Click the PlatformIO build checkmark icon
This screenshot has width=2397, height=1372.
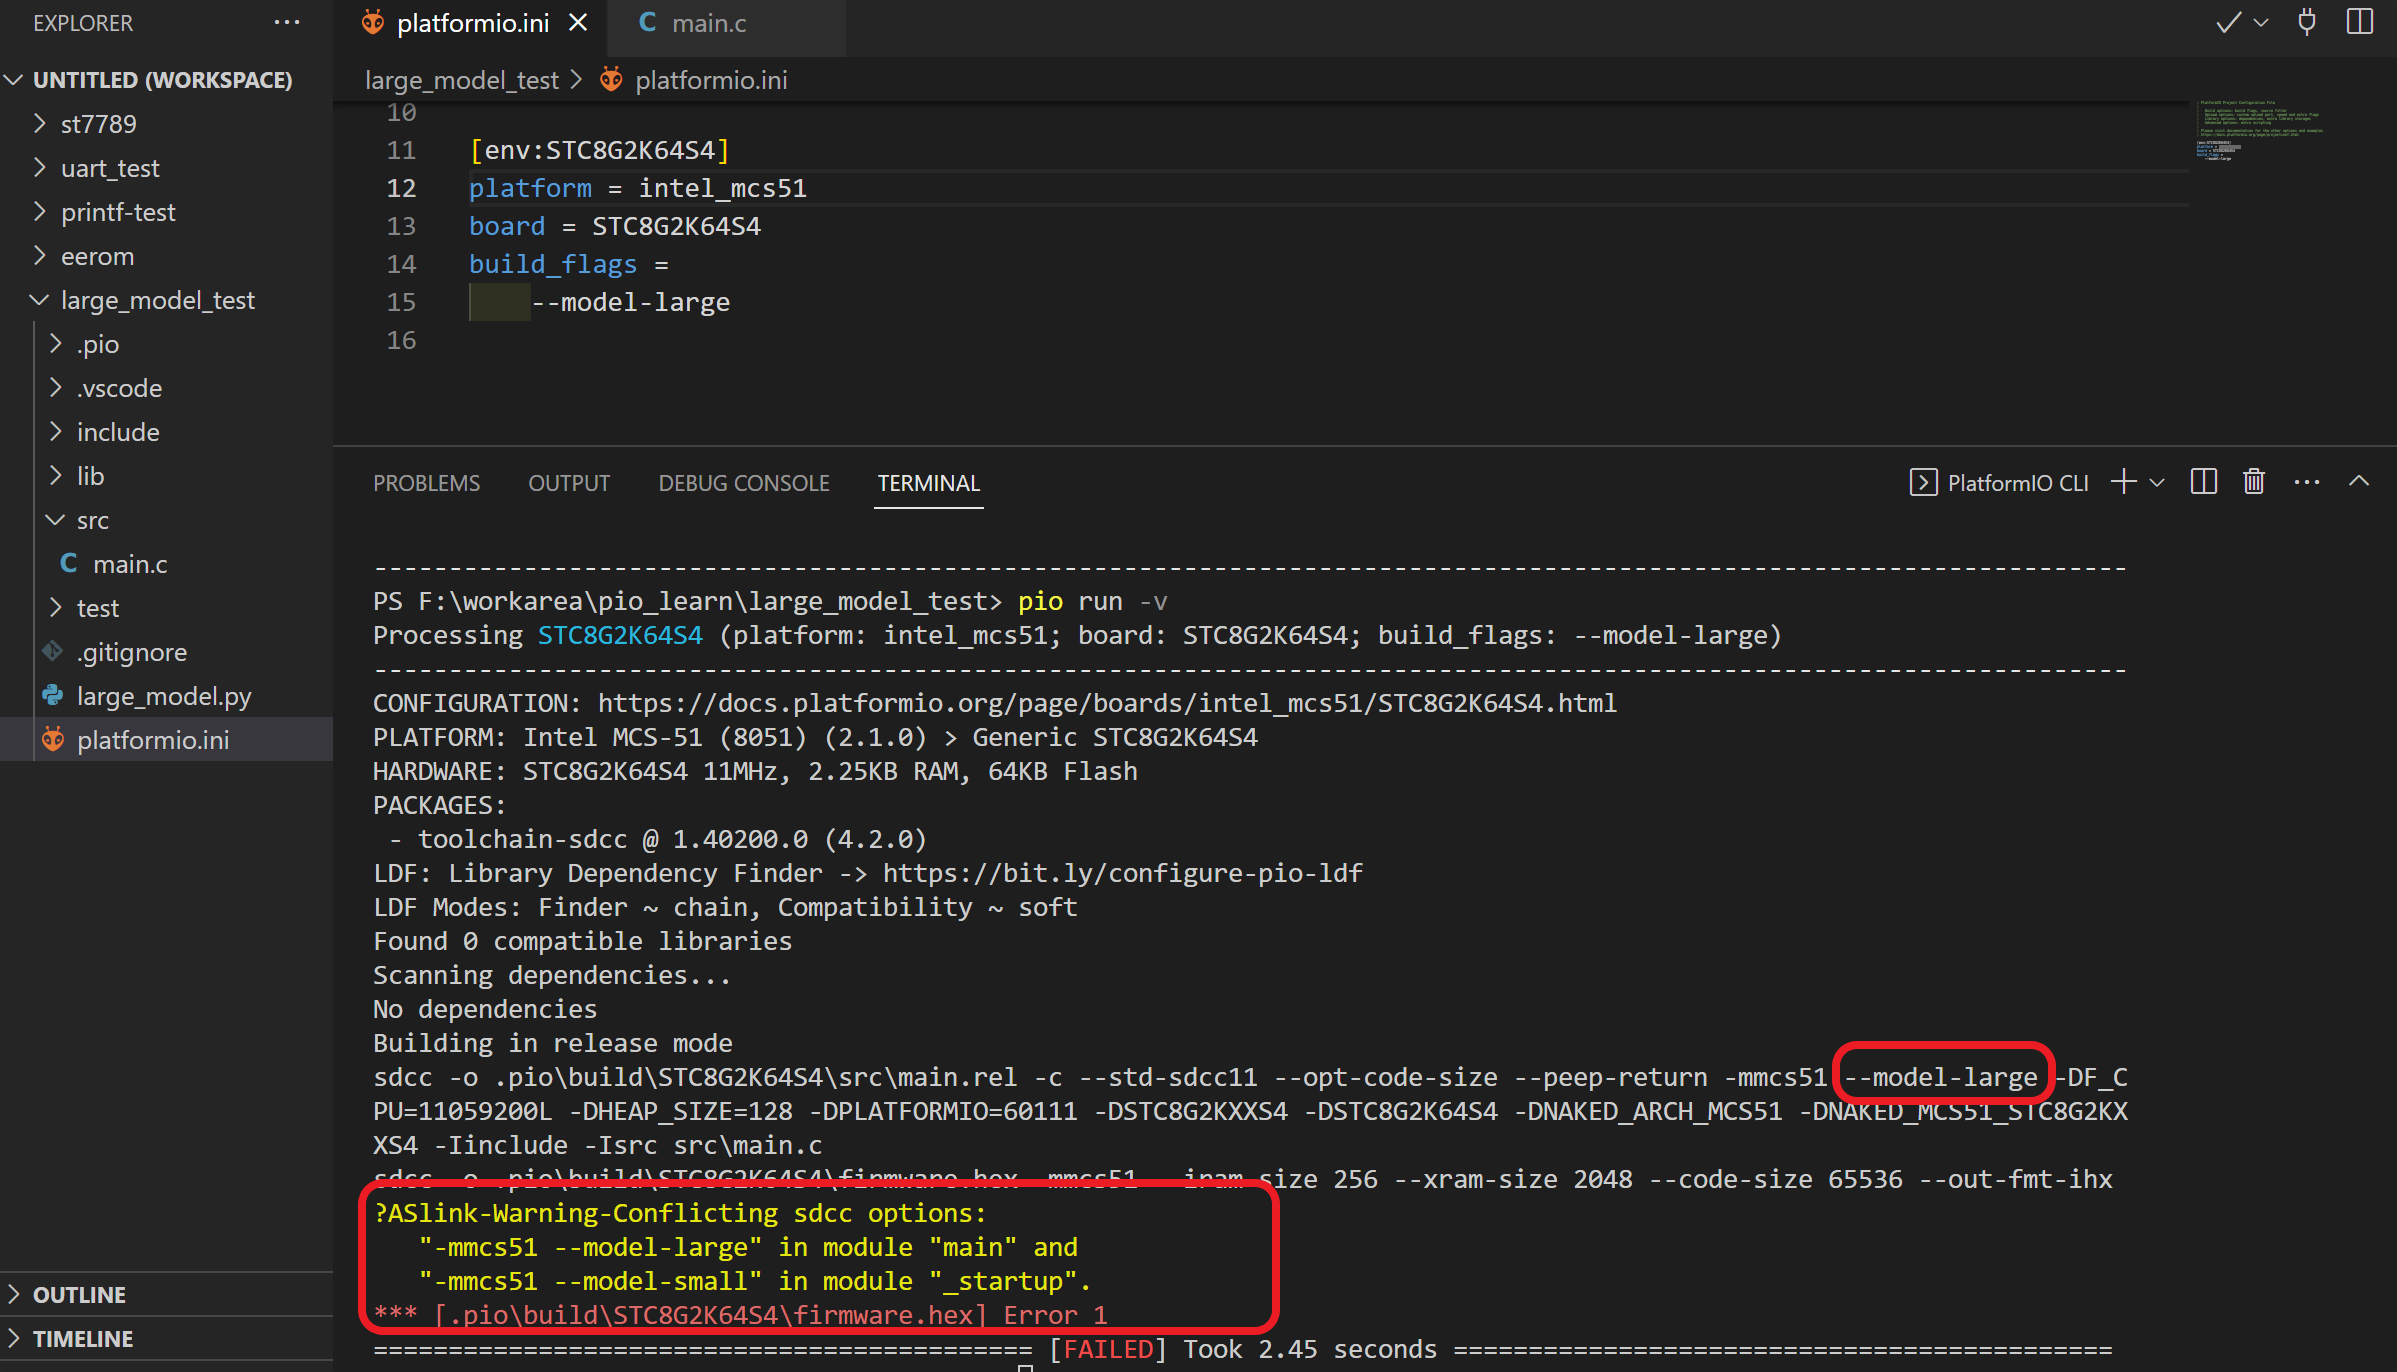2228,23
